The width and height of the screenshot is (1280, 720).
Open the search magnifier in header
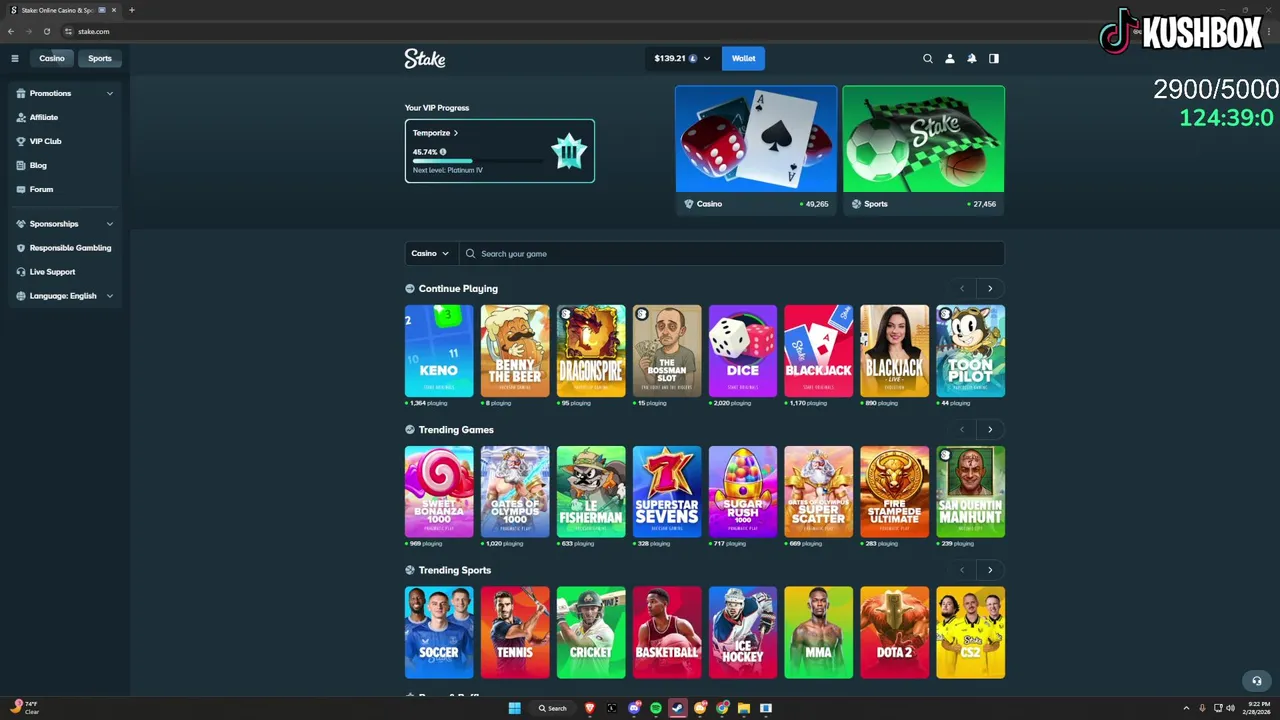[928, 58]
